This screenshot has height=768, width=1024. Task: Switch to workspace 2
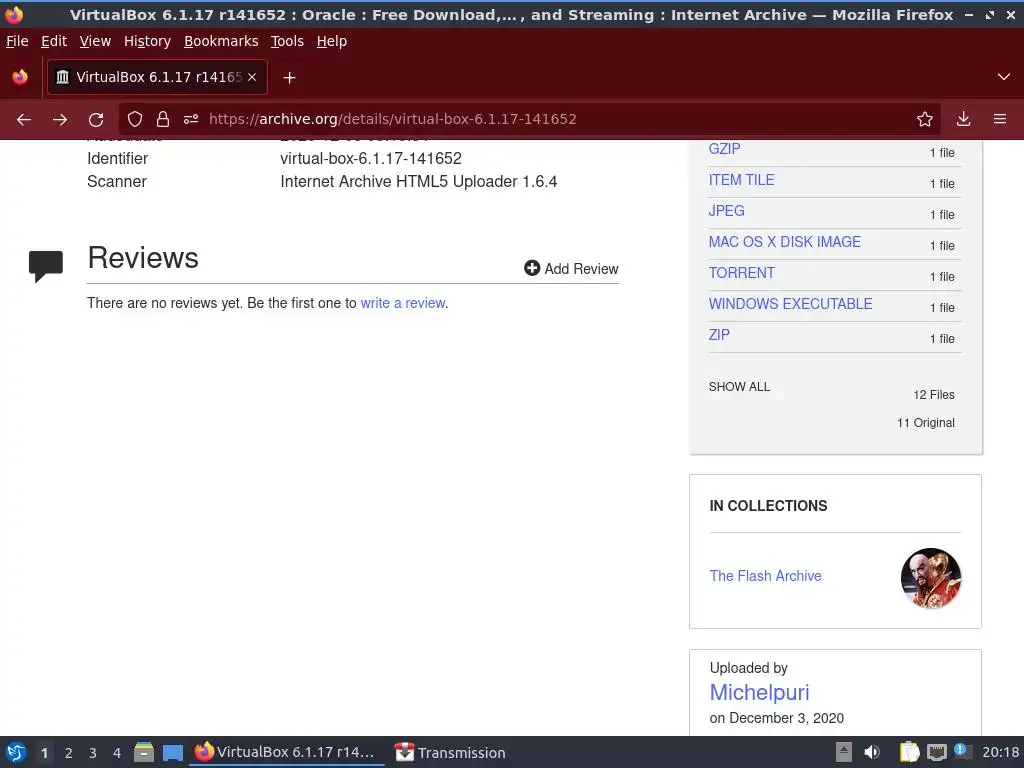tap(69, 753)
